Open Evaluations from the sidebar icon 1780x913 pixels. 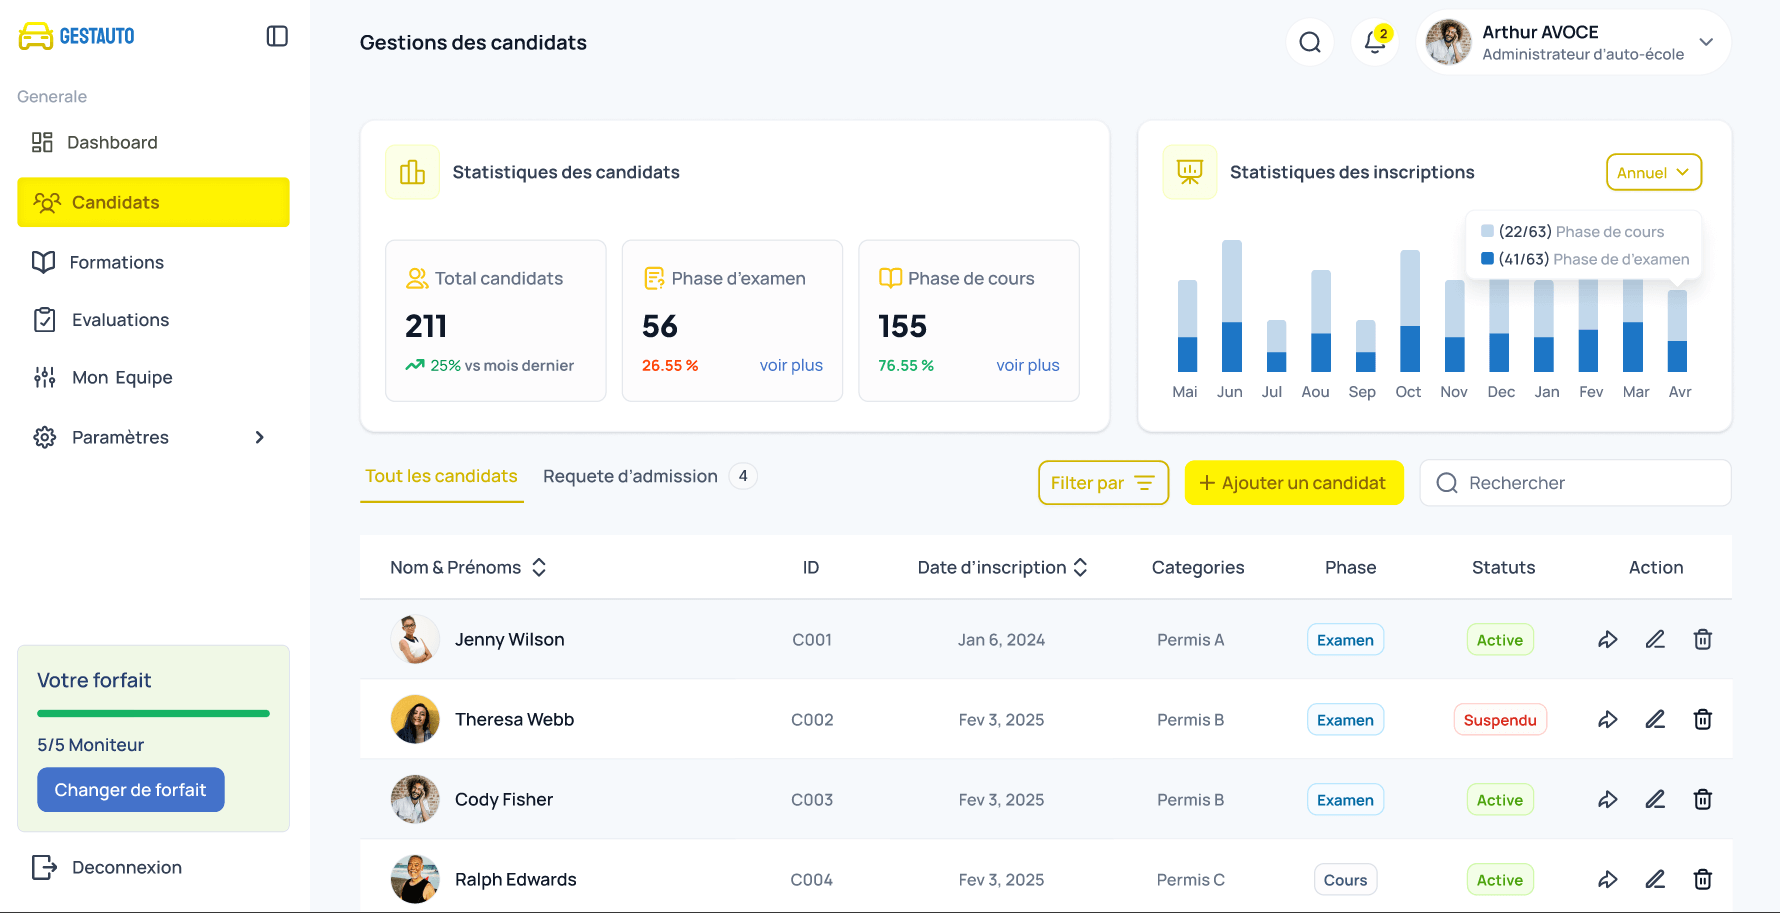point(44,319)
